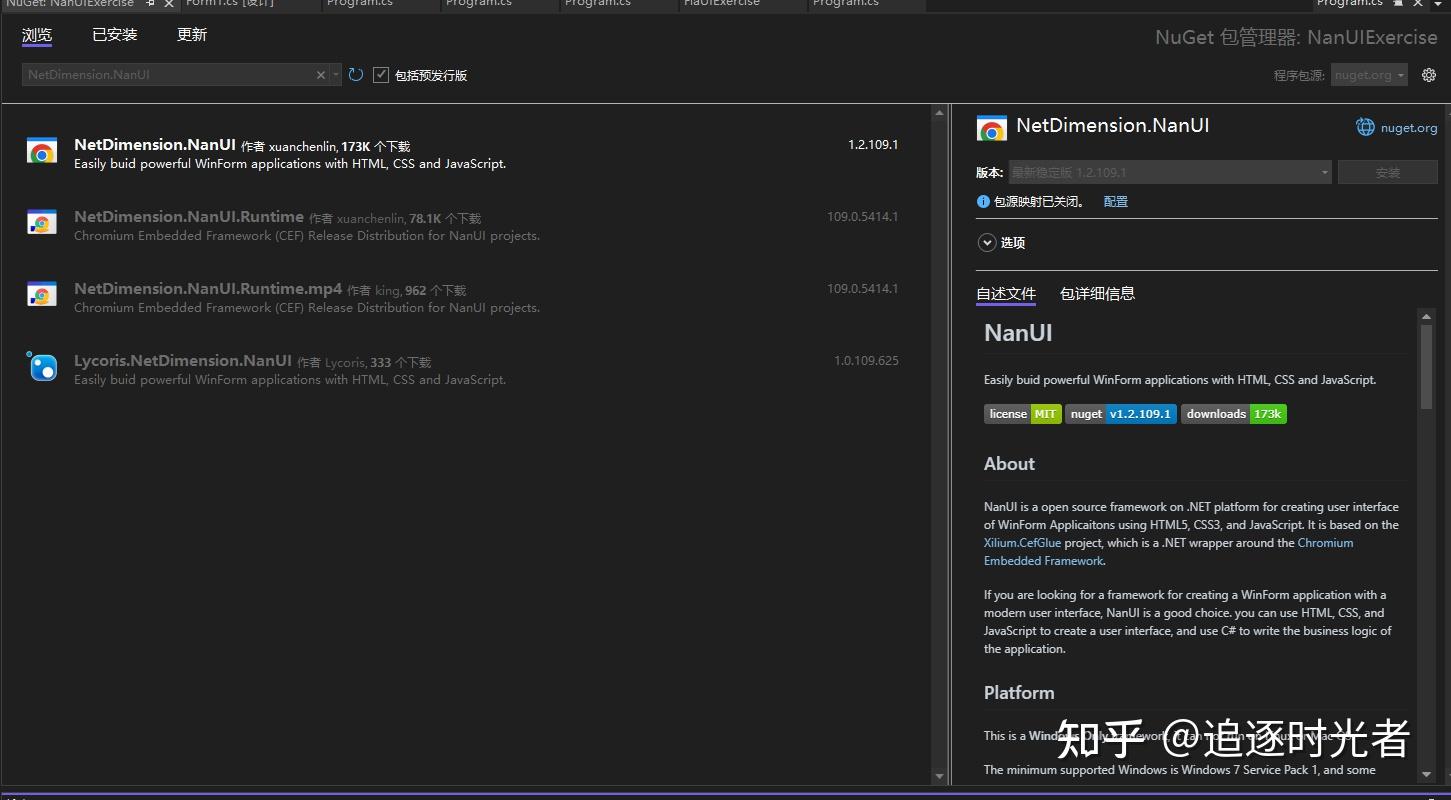
Task: Click the Chrome icon in the details header
Action: [x=992, y=128]
